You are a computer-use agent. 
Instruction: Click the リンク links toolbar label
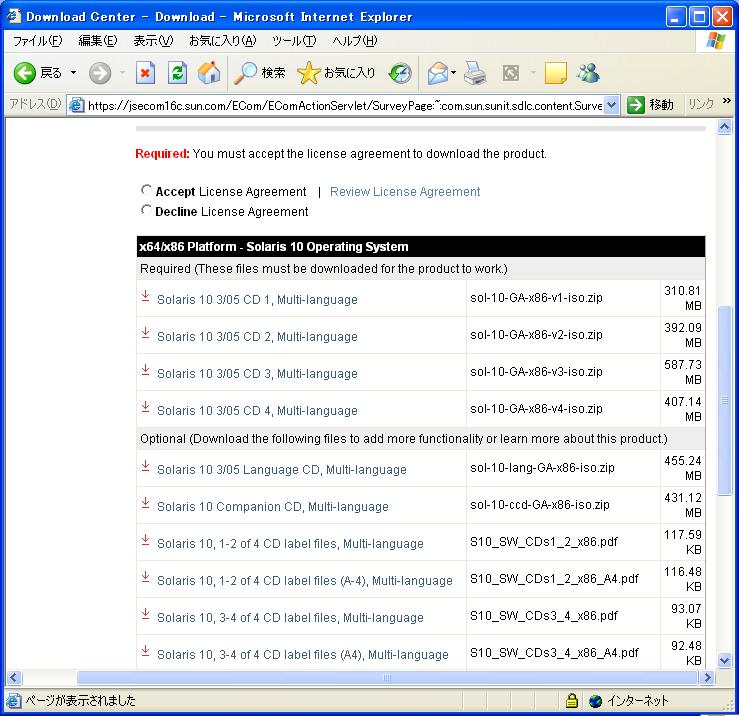click(700, 105)
